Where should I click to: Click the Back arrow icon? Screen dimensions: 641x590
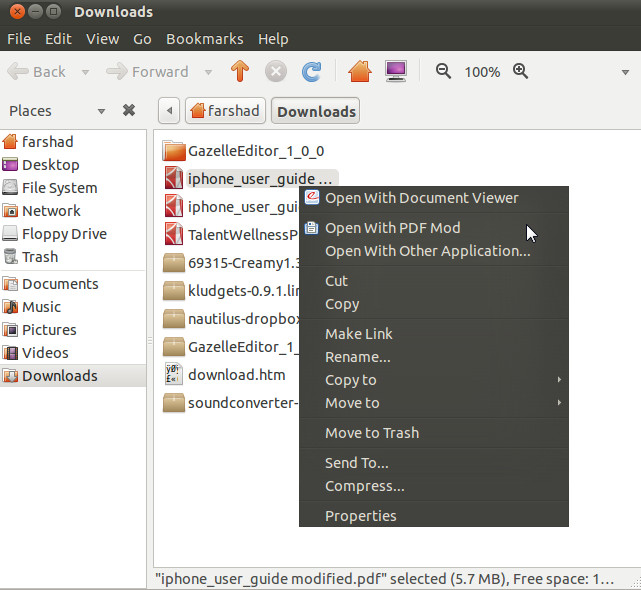(x=18, y=72)
